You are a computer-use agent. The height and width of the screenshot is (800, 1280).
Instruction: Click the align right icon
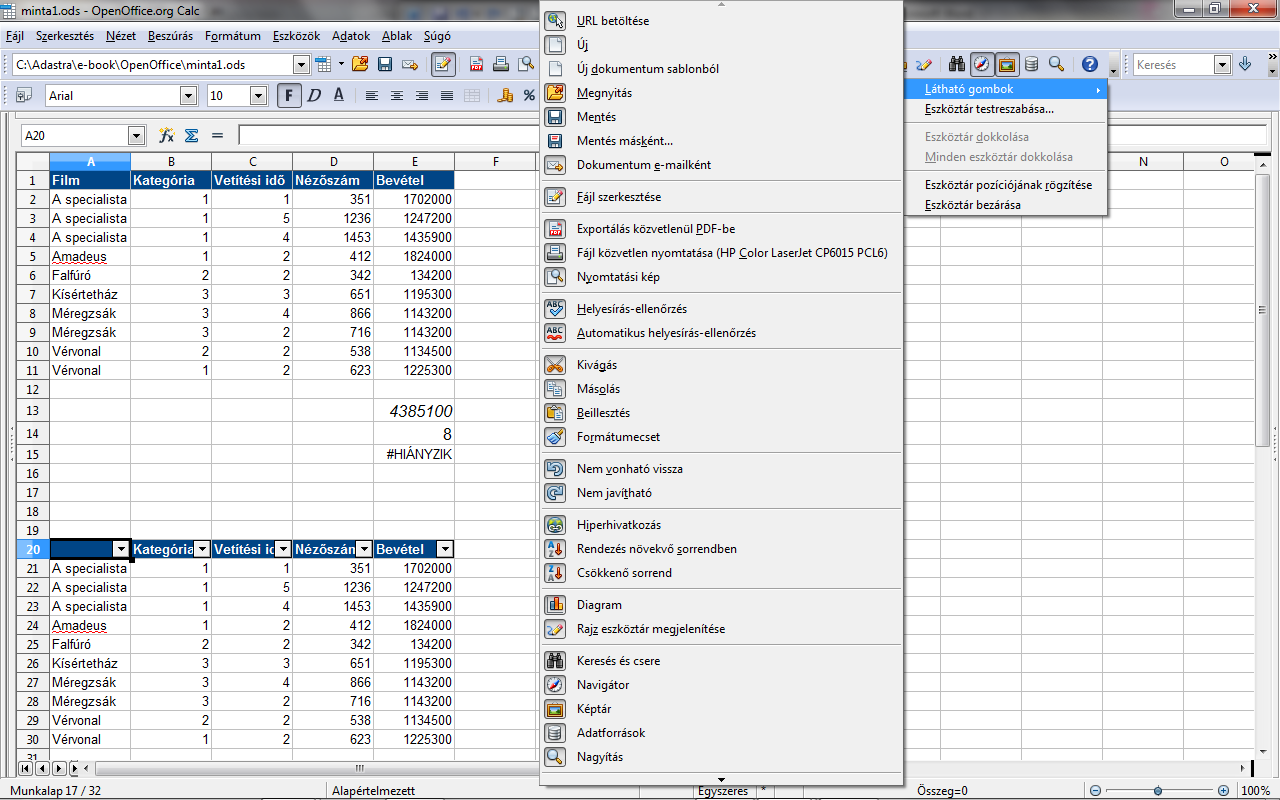tap(422, 95)
